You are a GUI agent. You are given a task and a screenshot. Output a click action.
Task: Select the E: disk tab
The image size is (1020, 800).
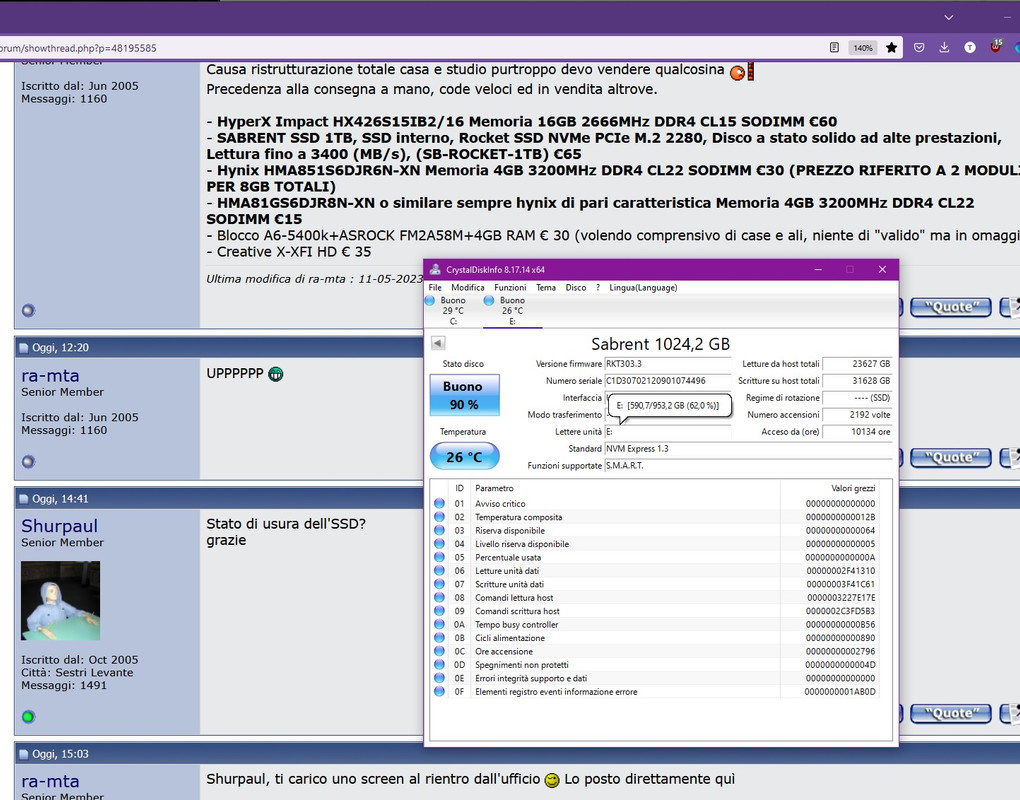tap(512, 311)
